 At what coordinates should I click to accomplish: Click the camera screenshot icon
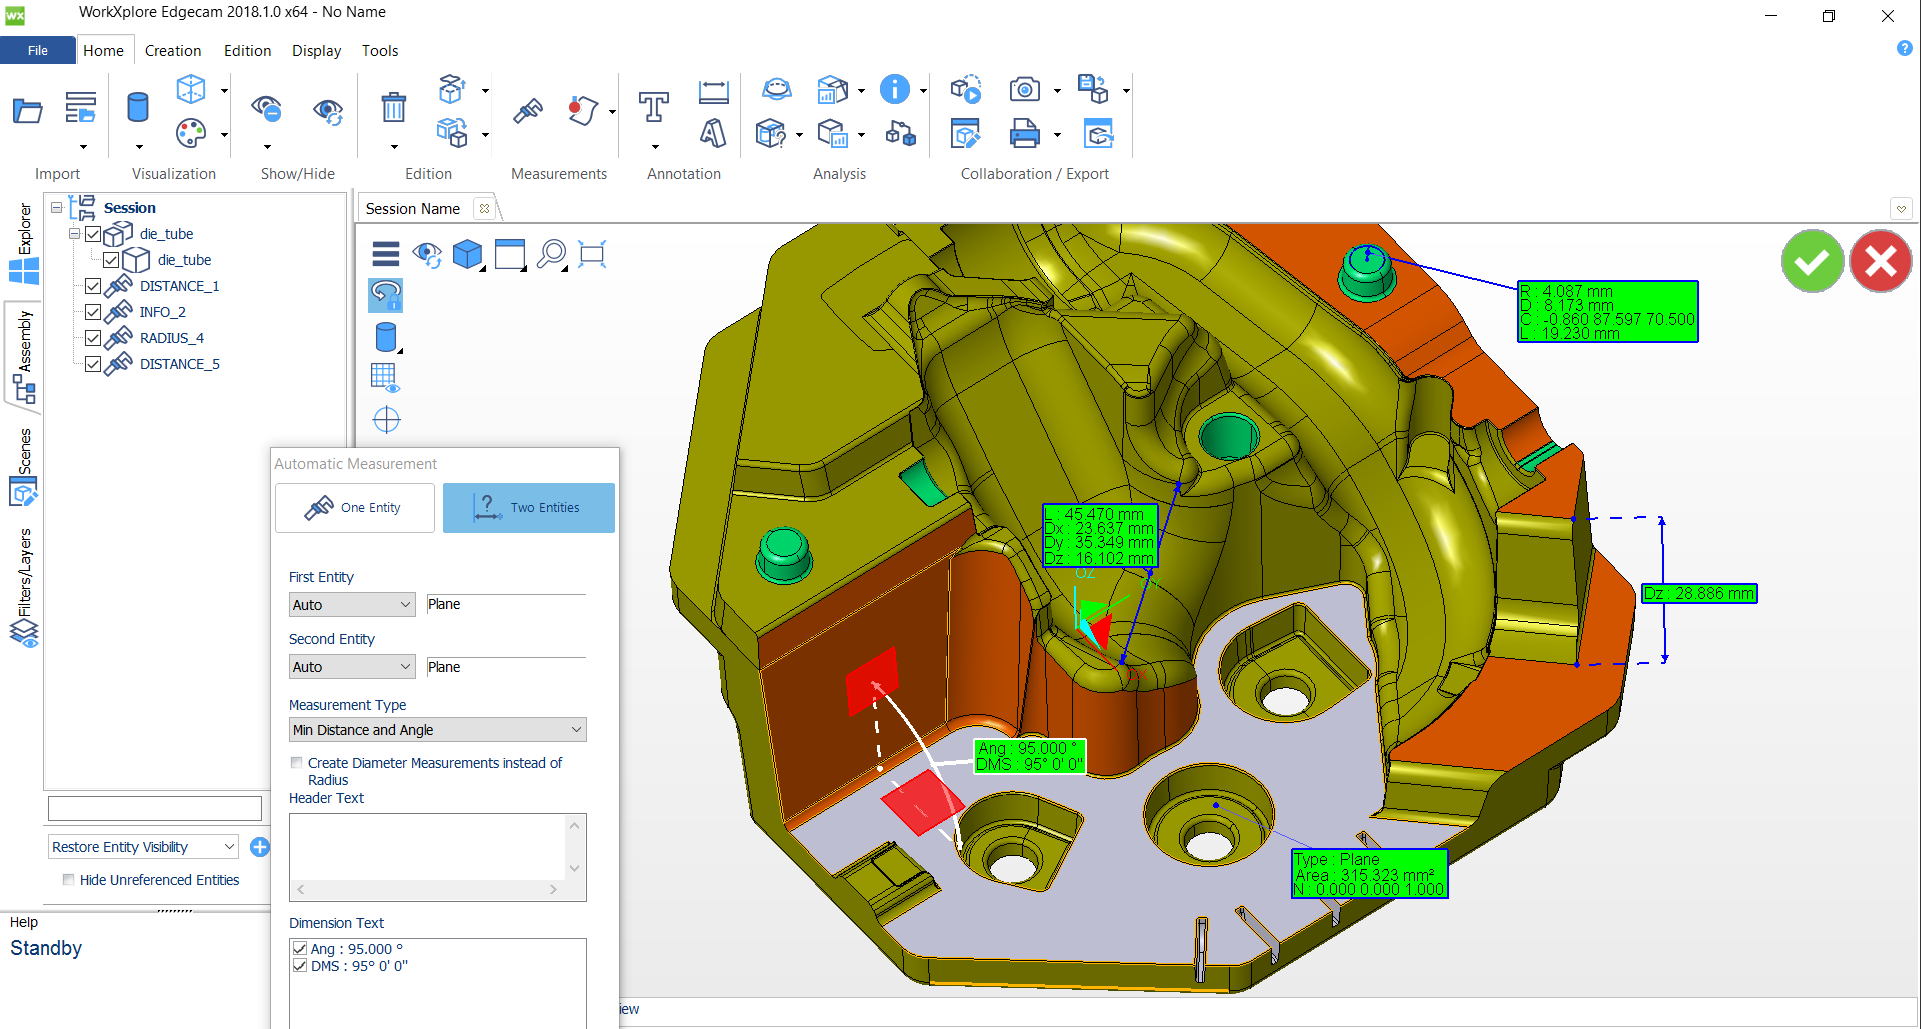point(1024,90)
